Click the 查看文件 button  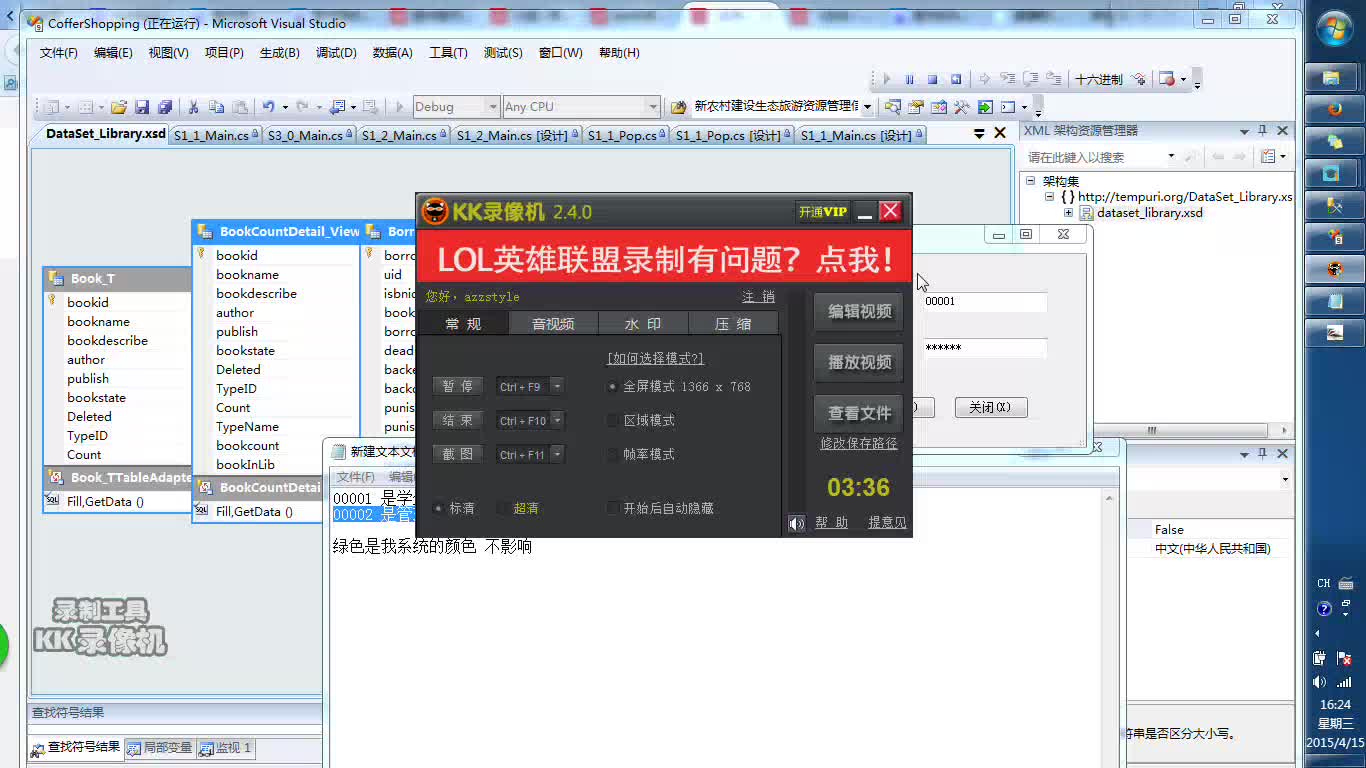(x=859, y=413)
